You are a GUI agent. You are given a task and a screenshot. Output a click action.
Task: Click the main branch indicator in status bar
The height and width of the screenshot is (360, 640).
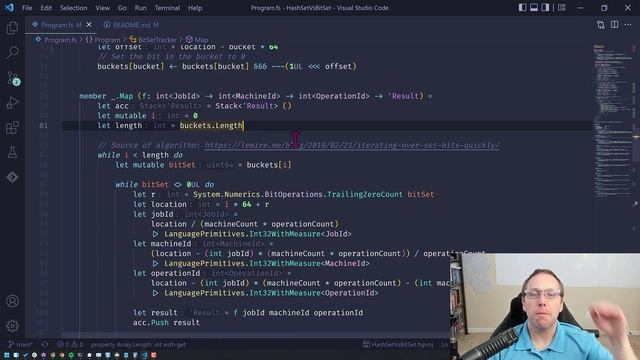tap(20, 344)
